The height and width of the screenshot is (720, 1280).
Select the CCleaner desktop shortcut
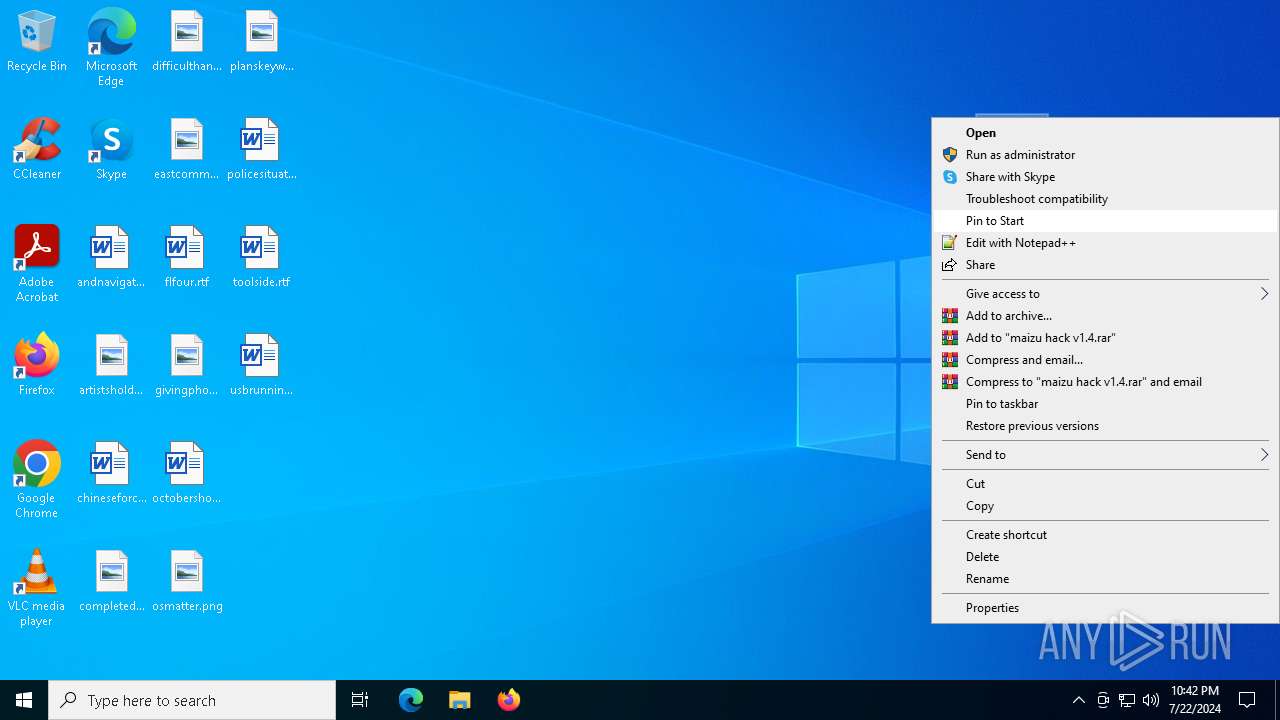point(37,150)
